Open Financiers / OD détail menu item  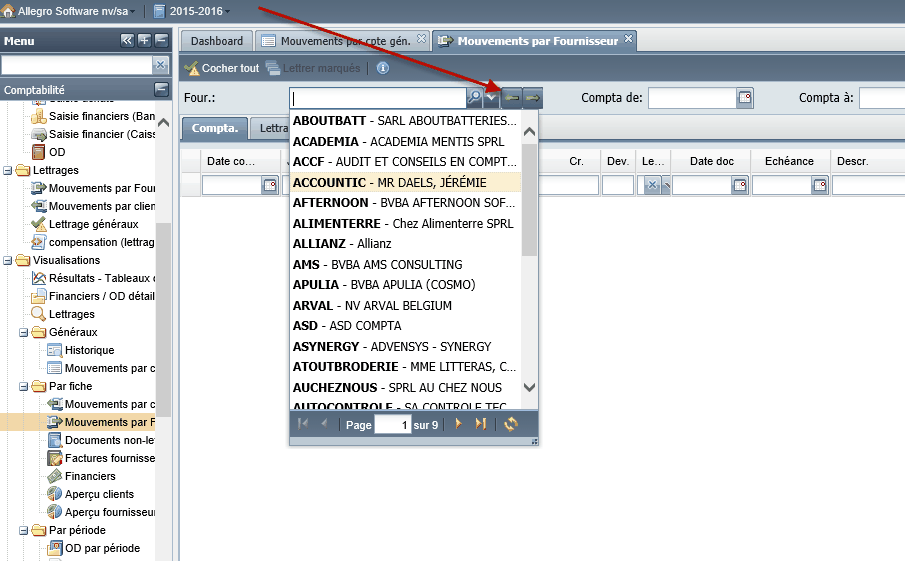[x=93, y=296]
